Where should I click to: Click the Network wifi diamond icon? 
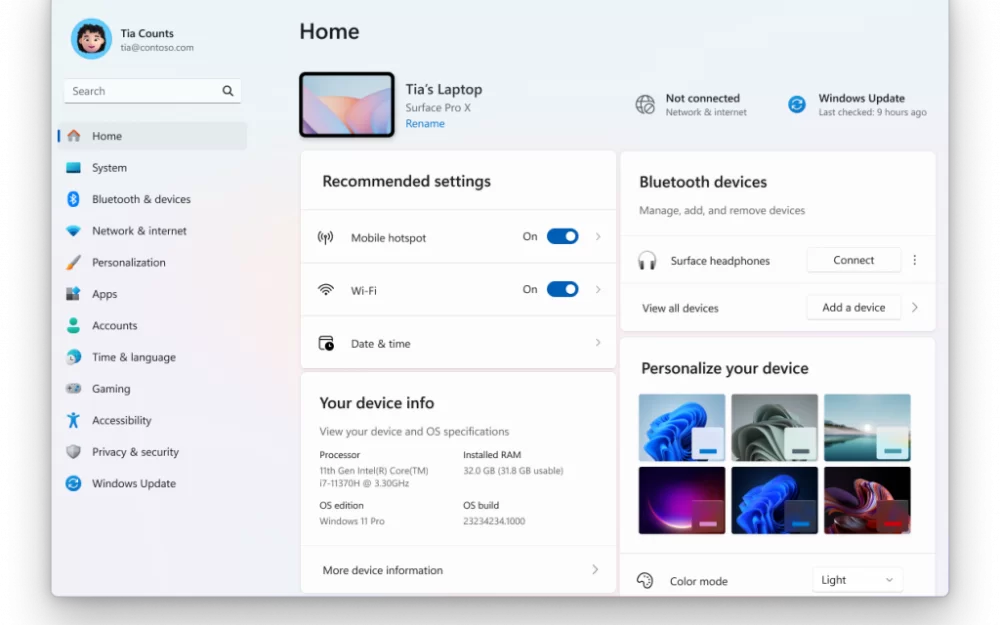[73, 231]
